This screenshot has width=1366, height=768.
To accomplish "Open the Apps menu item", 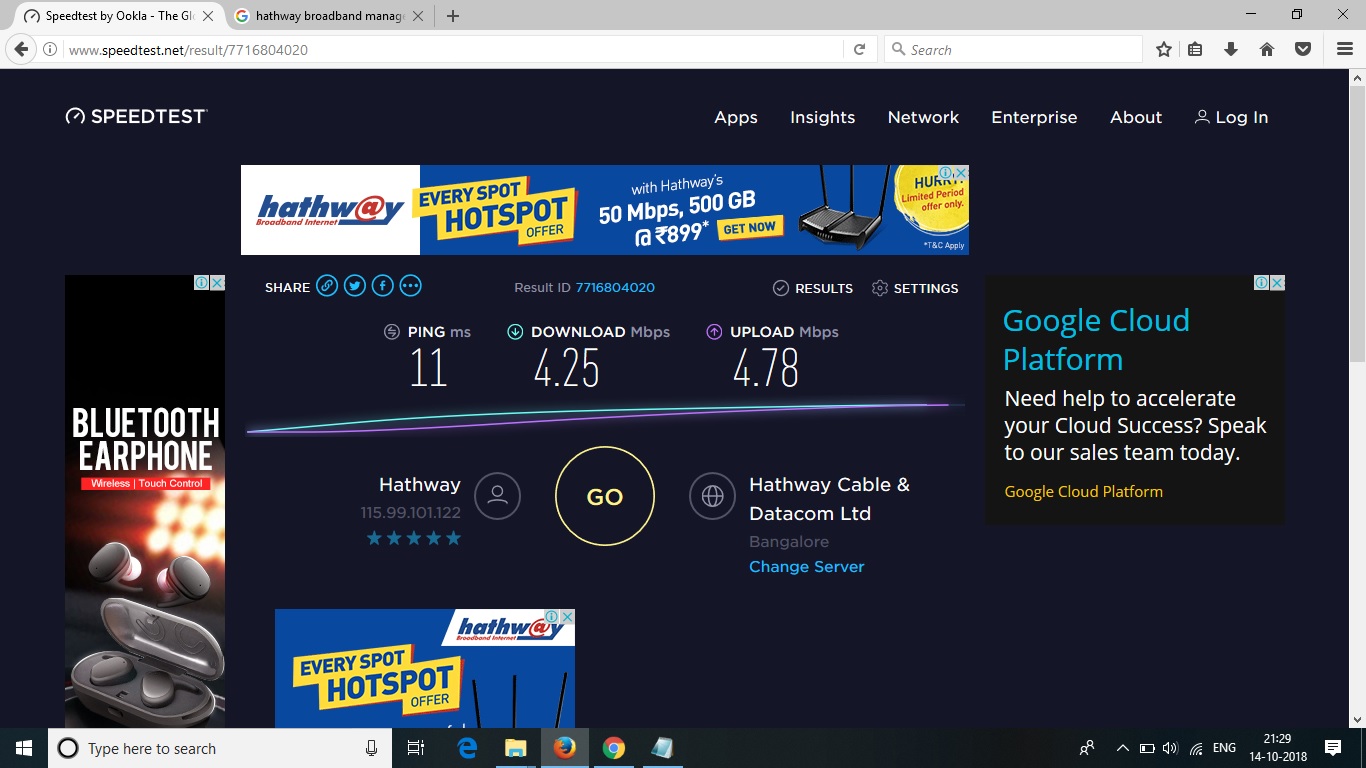I will tap(735, 117).
